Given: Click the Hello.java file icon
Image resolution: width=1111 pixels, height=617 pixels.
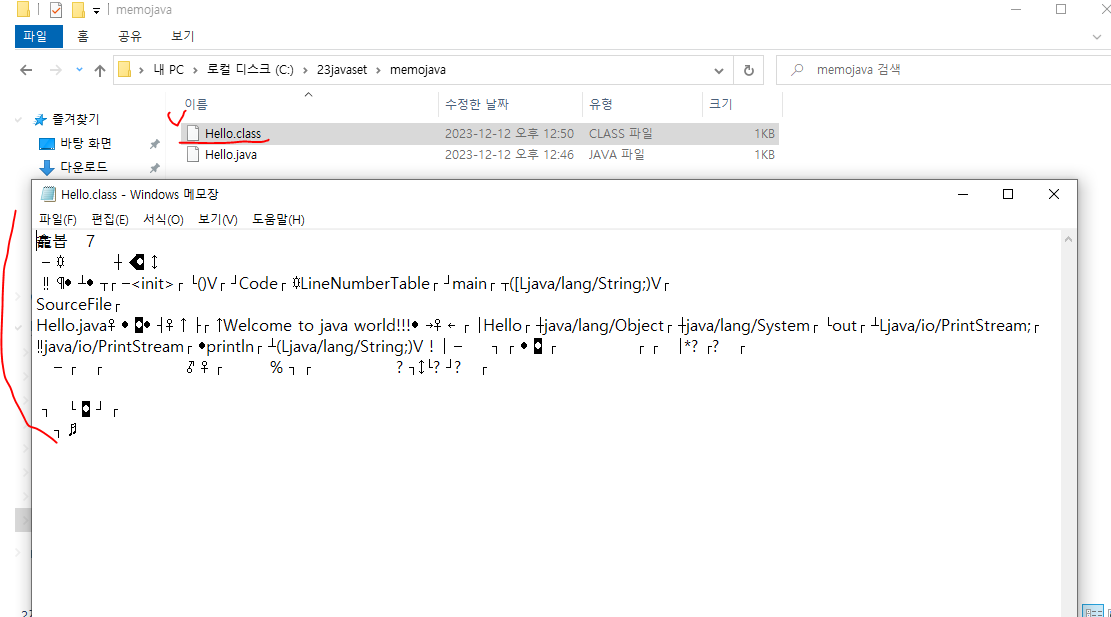Looking at the screenshot, I should 193,154.
